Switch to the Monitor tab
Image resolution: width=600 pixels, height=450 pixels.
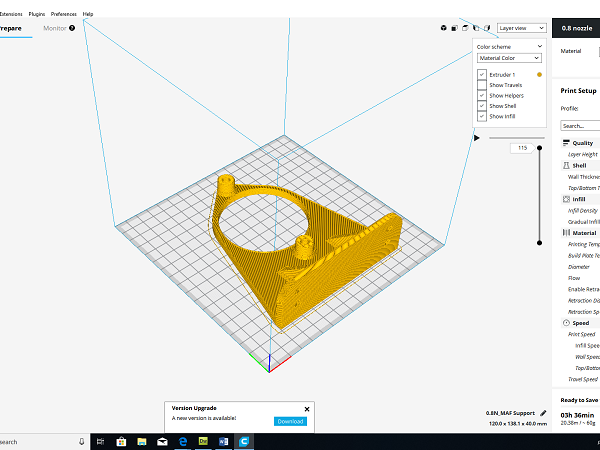click(x=55, y=28)
